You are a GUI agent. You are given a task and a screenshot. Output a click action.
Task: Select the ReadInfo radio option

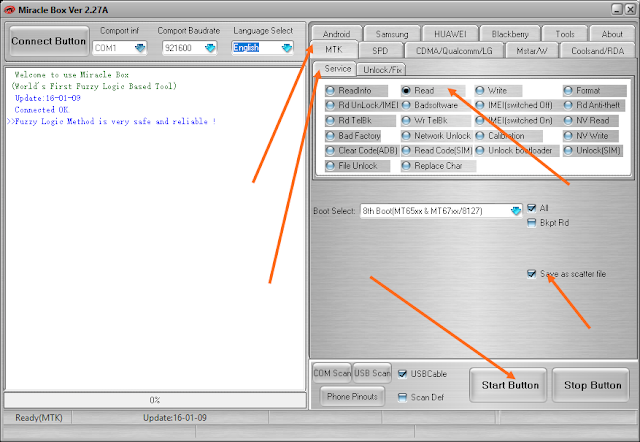click(x=356, y=91)
